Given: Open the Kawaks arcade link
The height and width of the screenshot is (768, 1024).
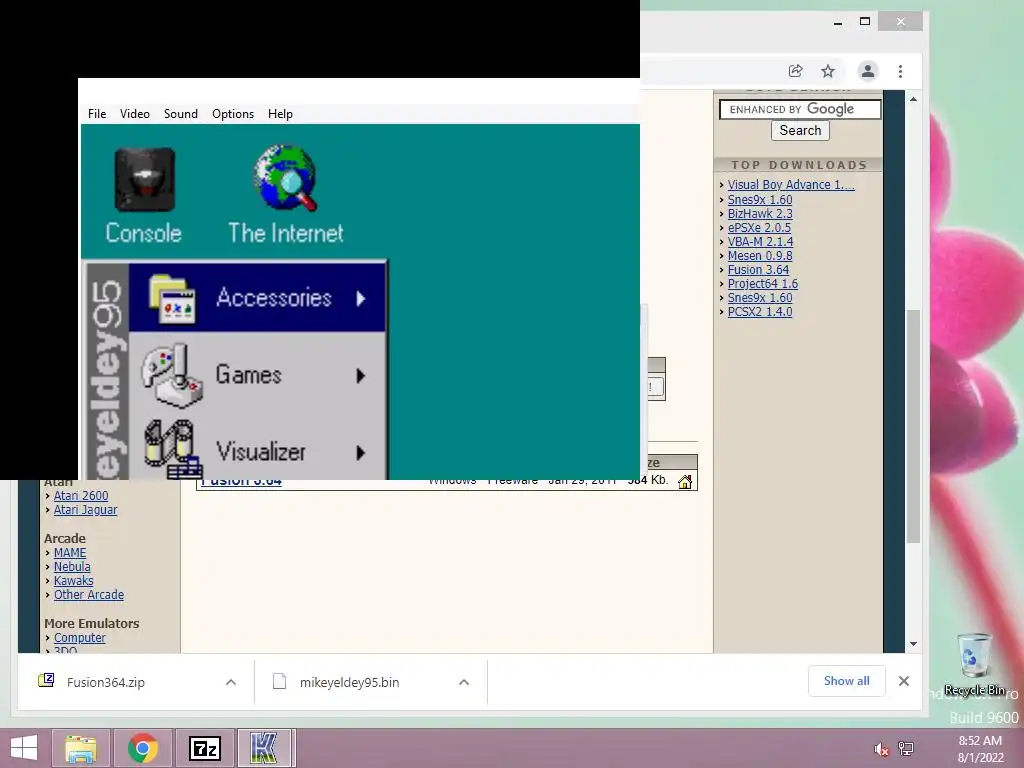Looking at the screenshot, I should [73, 581].
